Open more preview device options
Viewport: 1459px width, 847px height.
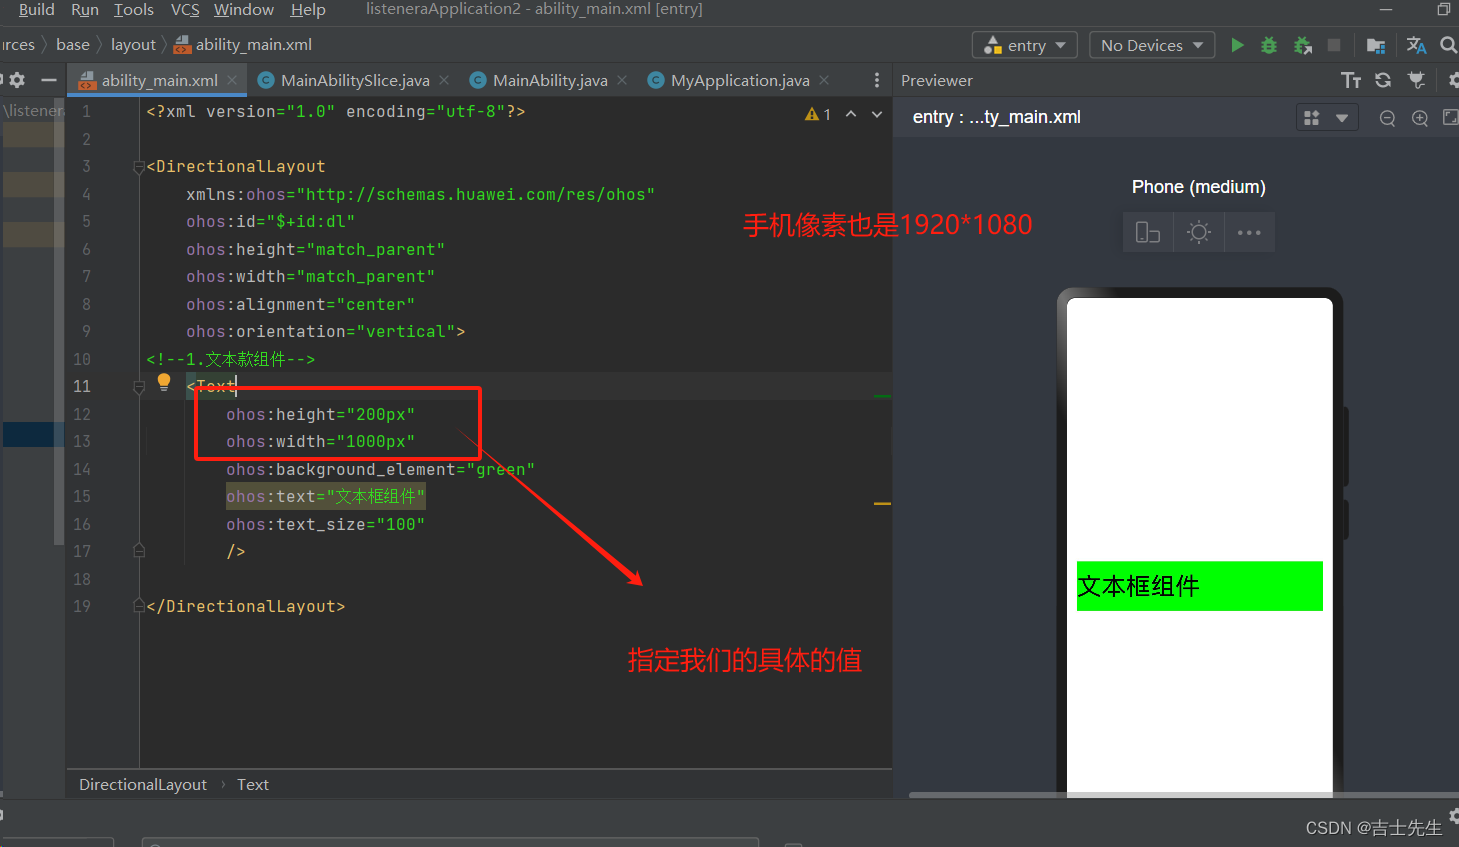[1249, 233]
